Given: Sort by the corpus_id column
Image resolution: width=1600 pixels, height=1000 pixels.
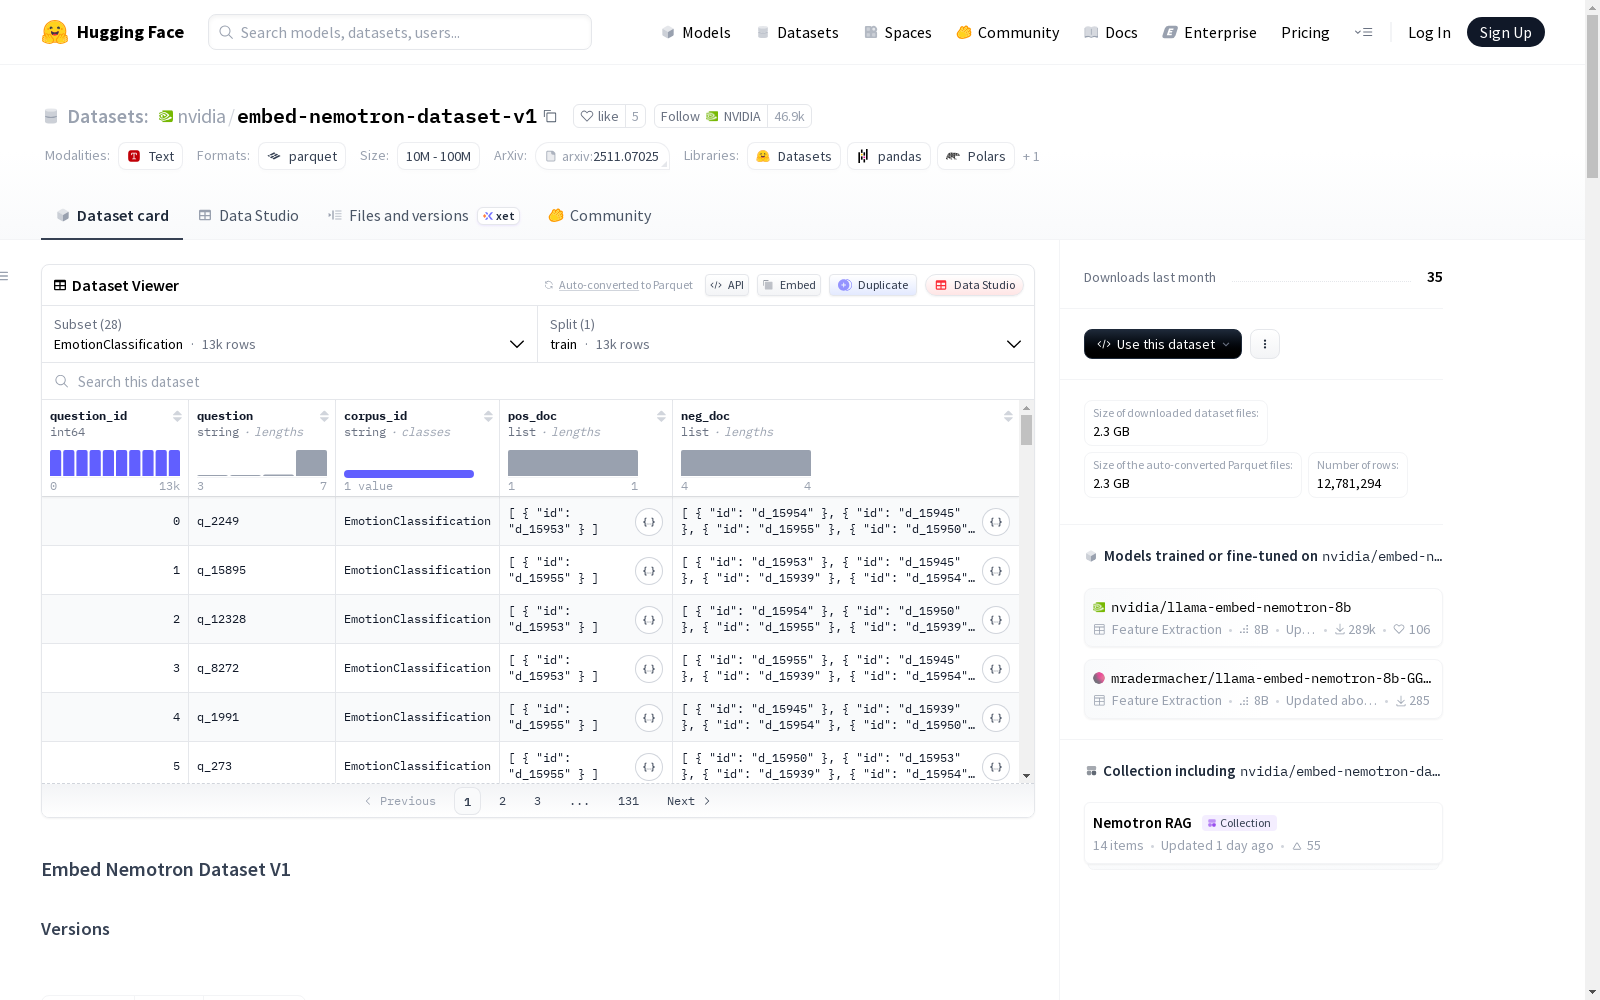Looking at the screenshot, I should tap(488, 416).
